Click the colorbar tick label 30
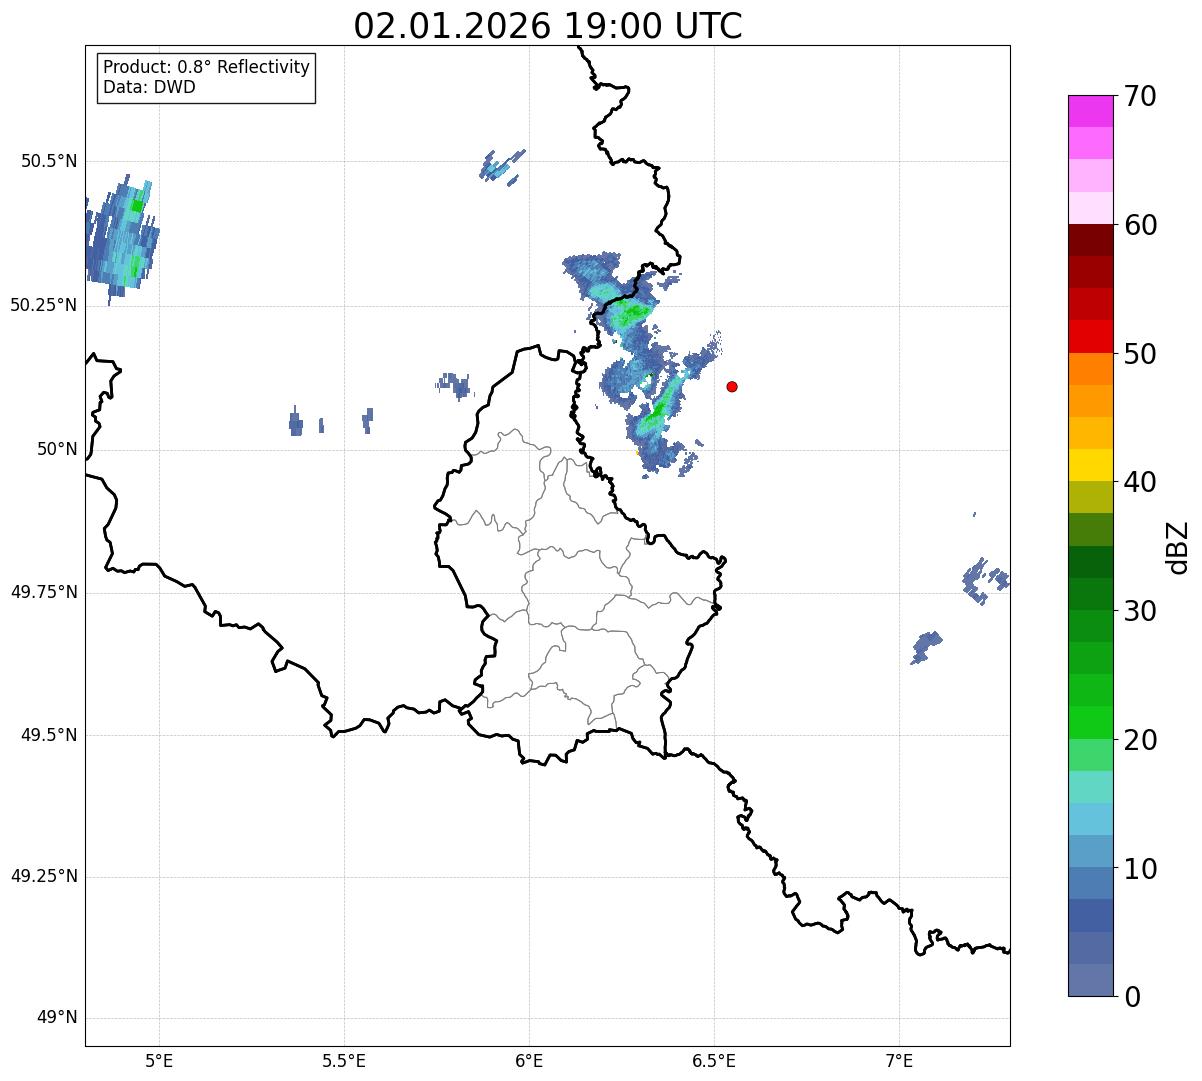1202x1081 pixels. point(1140,611)
